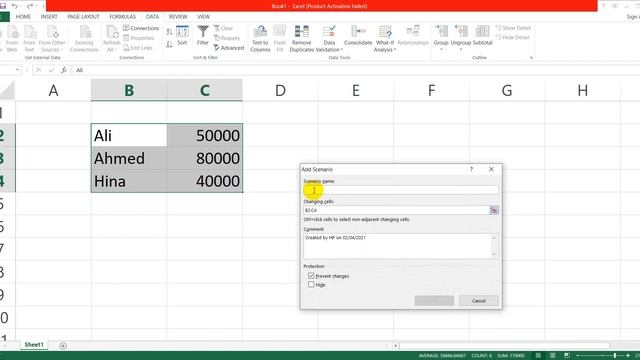Open the REVIEW tab
Viewport: 640px width, 360px height.
(x=178, y=17)
